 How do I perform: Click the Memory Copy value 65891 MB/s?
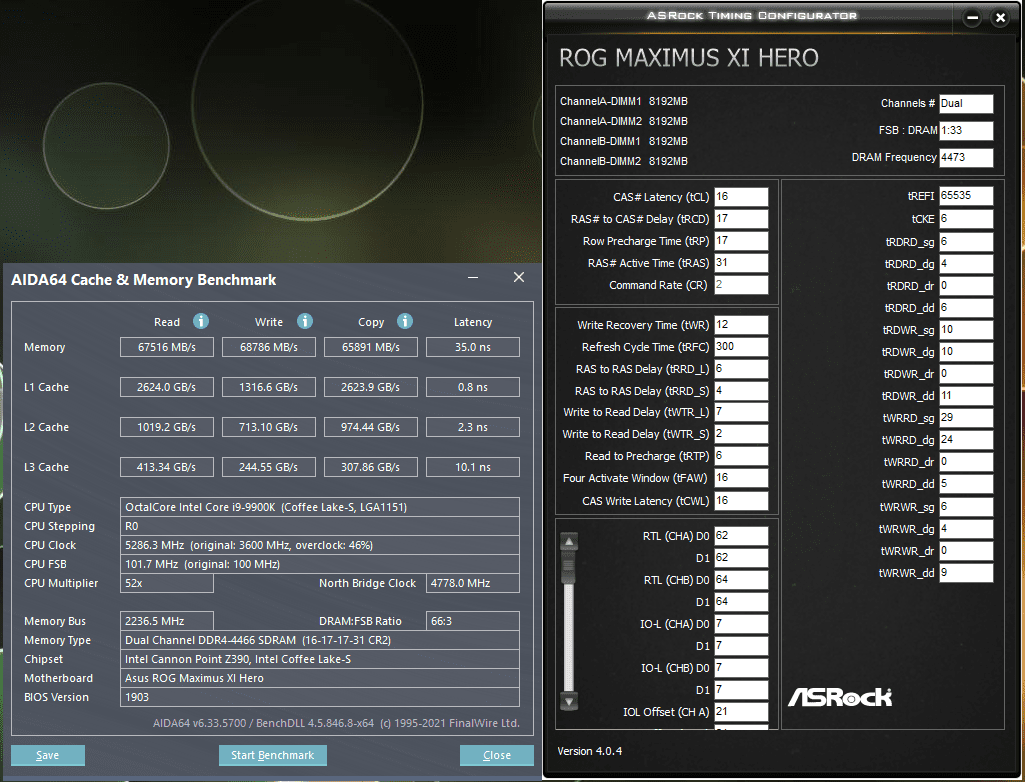coord(371,347)
